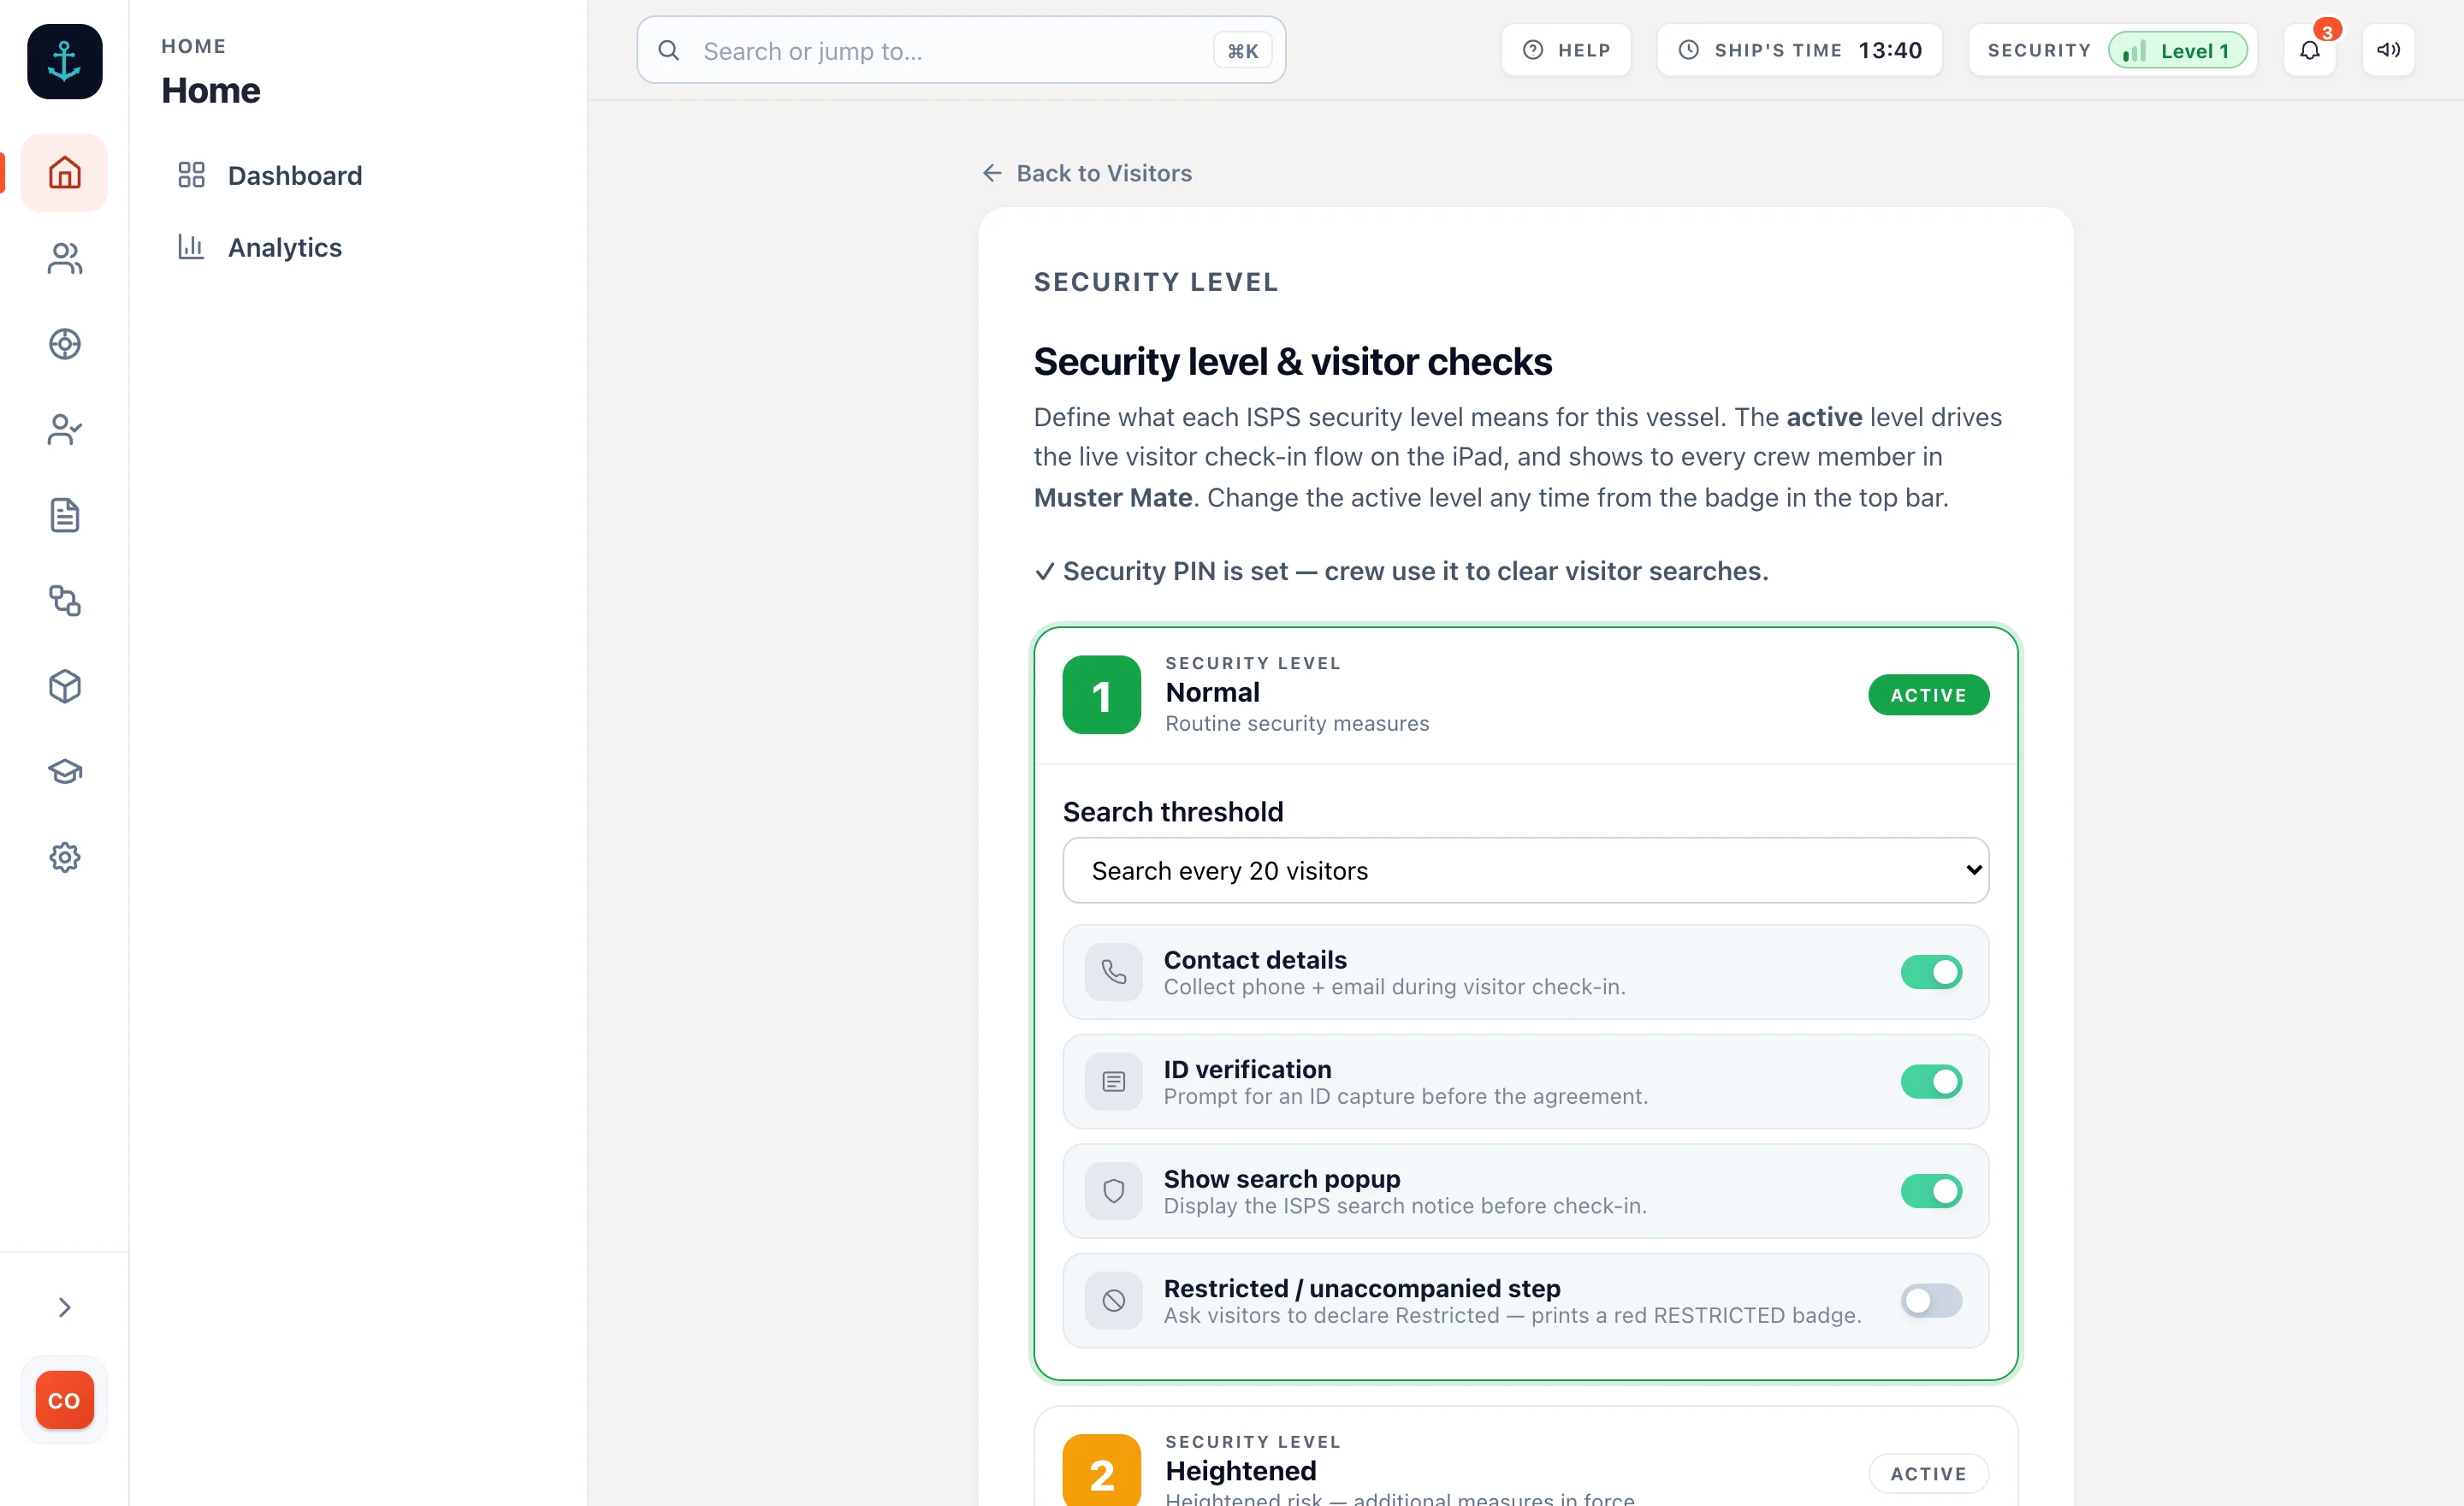Open the Security Level 1 badge
The image size is (2464, 1506).
(x=2178, y=50)
